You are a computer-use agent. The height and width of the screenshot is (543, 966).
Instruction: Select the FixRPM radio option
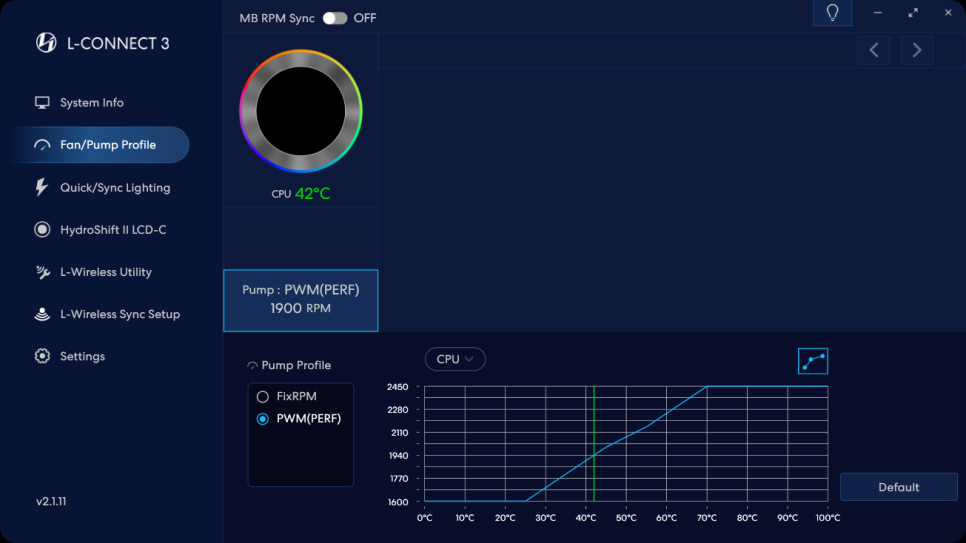263,397
